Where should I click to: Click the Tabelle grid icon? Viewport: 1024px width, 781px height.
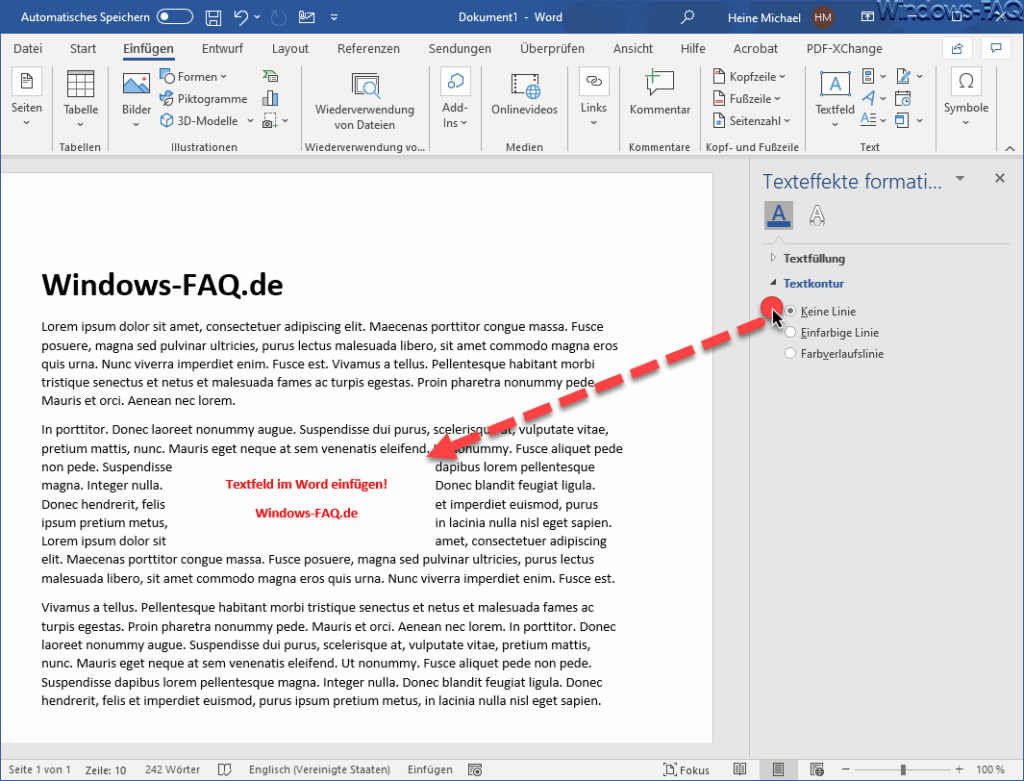point(80,84)
